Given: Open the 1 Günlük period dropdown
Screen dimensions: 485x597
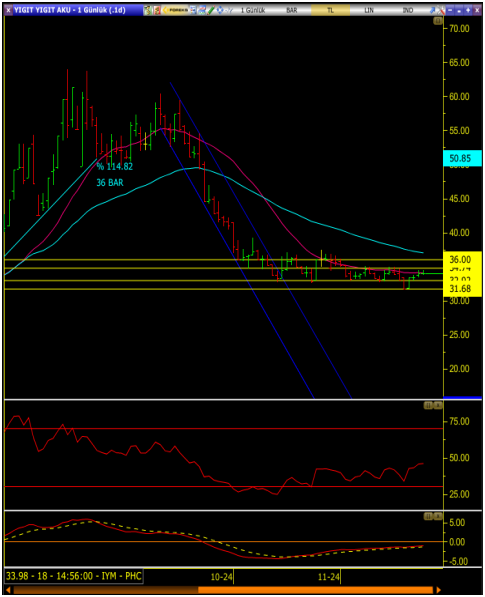Looking at the screenshot, I should pos(253,10).
